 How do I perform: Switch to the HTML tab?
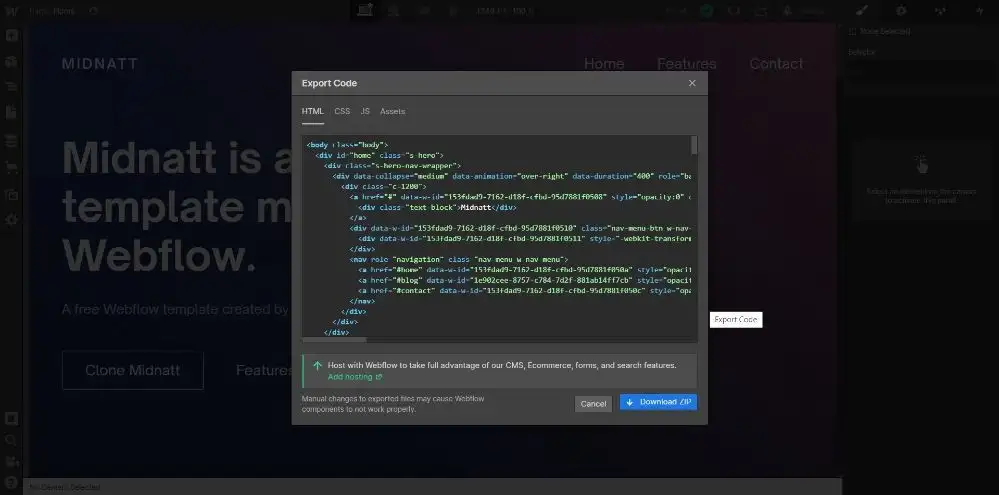pos(313,111)
